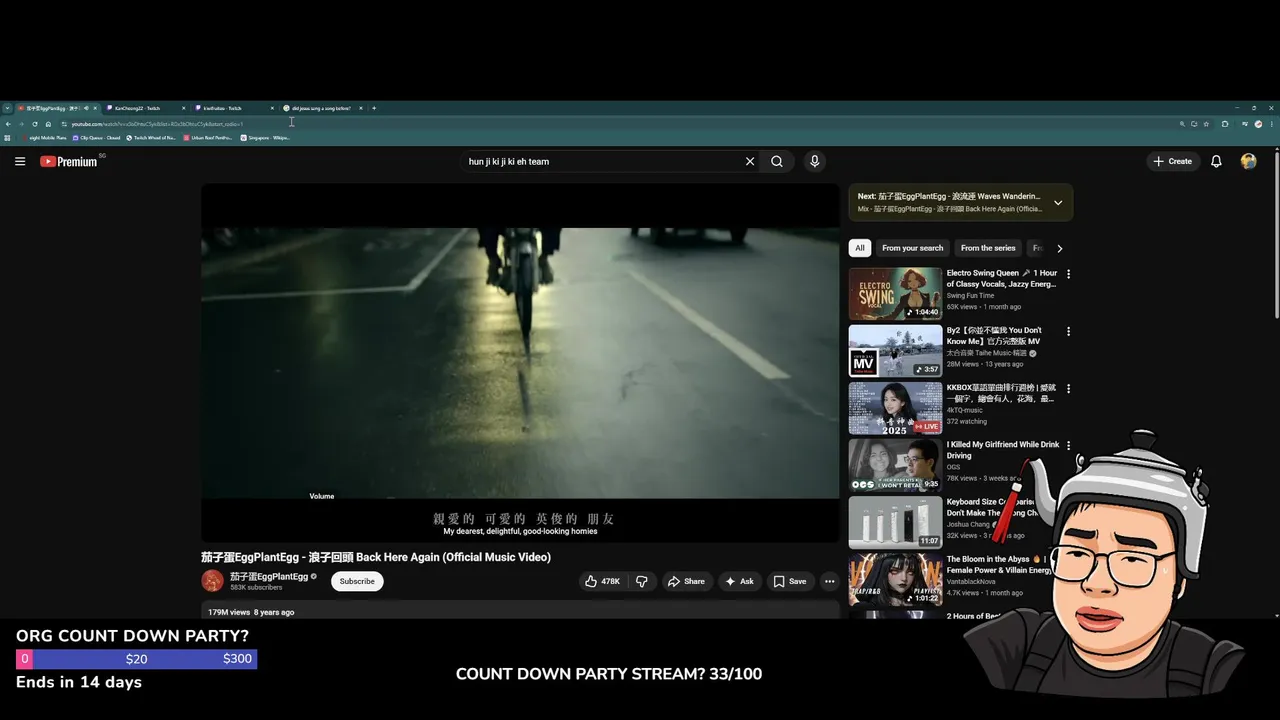1280x720 pixels.
Task: Open the 茄子蛋EggPlantEgg channel avatar
Action: click(x=212, y=581)
